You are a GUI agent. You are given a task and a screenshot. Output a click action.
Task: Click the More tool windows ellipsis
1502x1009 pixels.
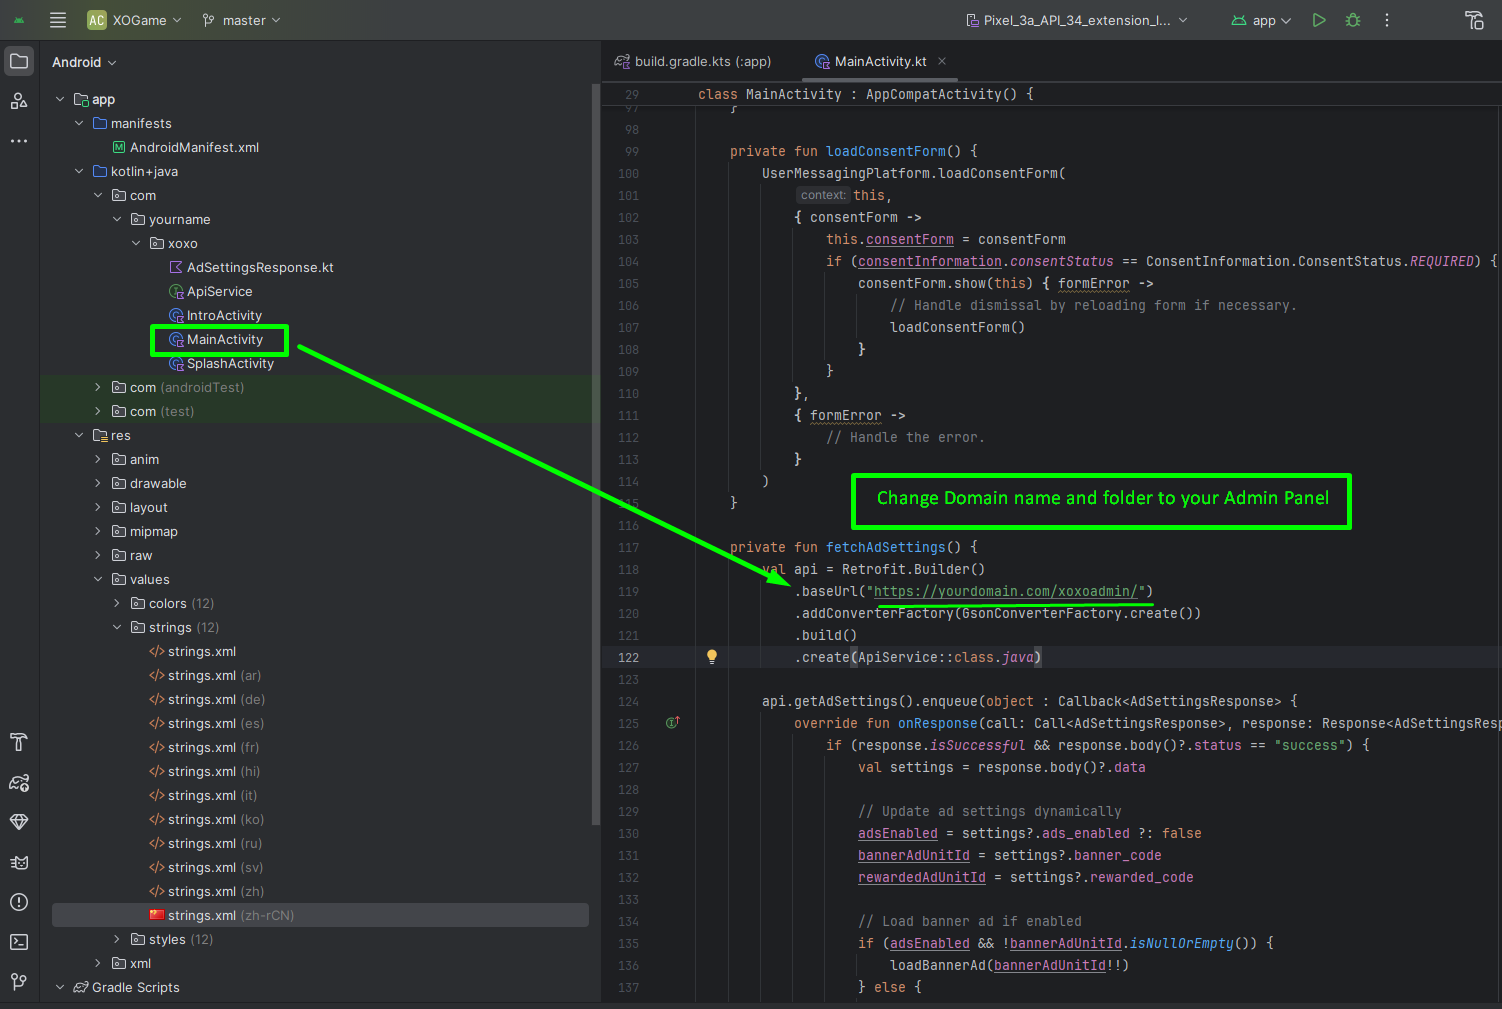19,141
